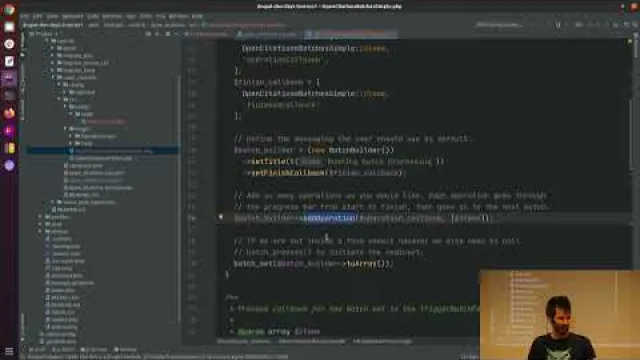Open the Show Applications grid icon
Viewport: 640px width, 360px height.
(9, 351)
